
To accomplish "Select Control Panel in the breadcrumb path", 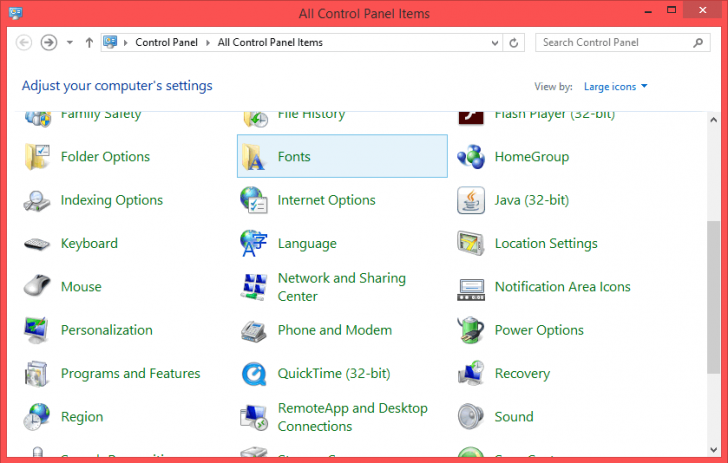I will coord(168,43).
